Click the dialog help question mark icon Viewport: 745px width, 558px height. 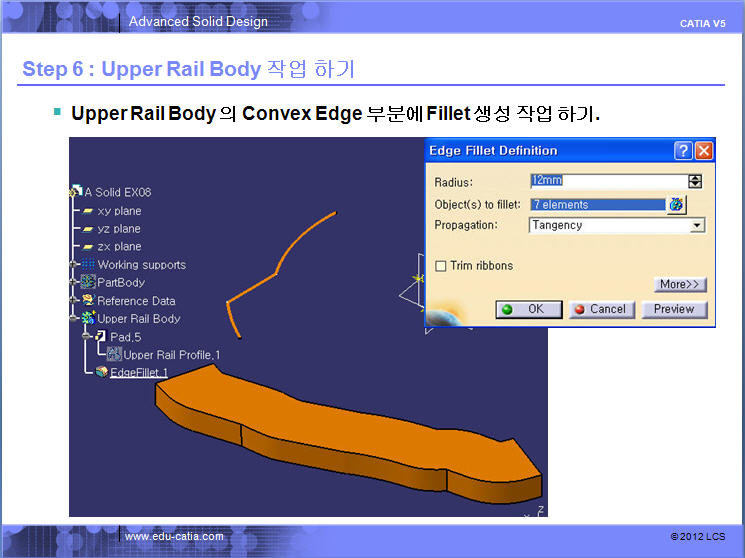(x=684, y=151)
